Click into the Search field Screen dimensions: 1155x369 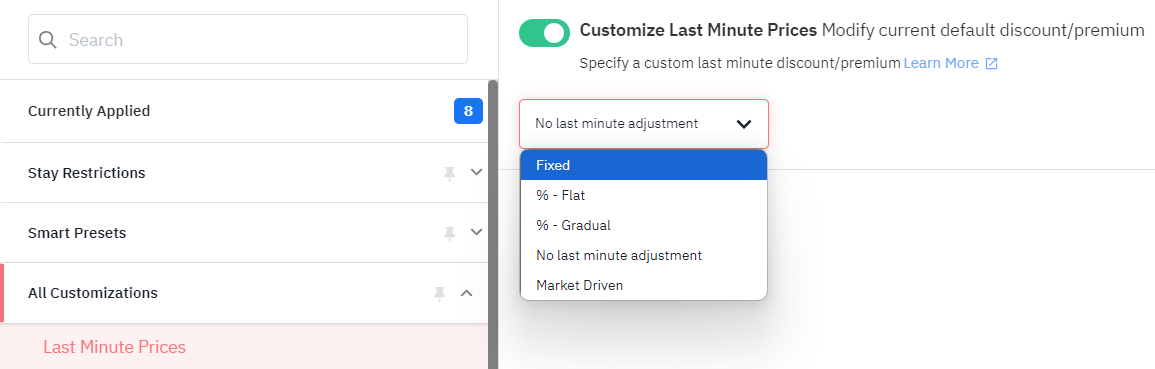pos(248,39)
